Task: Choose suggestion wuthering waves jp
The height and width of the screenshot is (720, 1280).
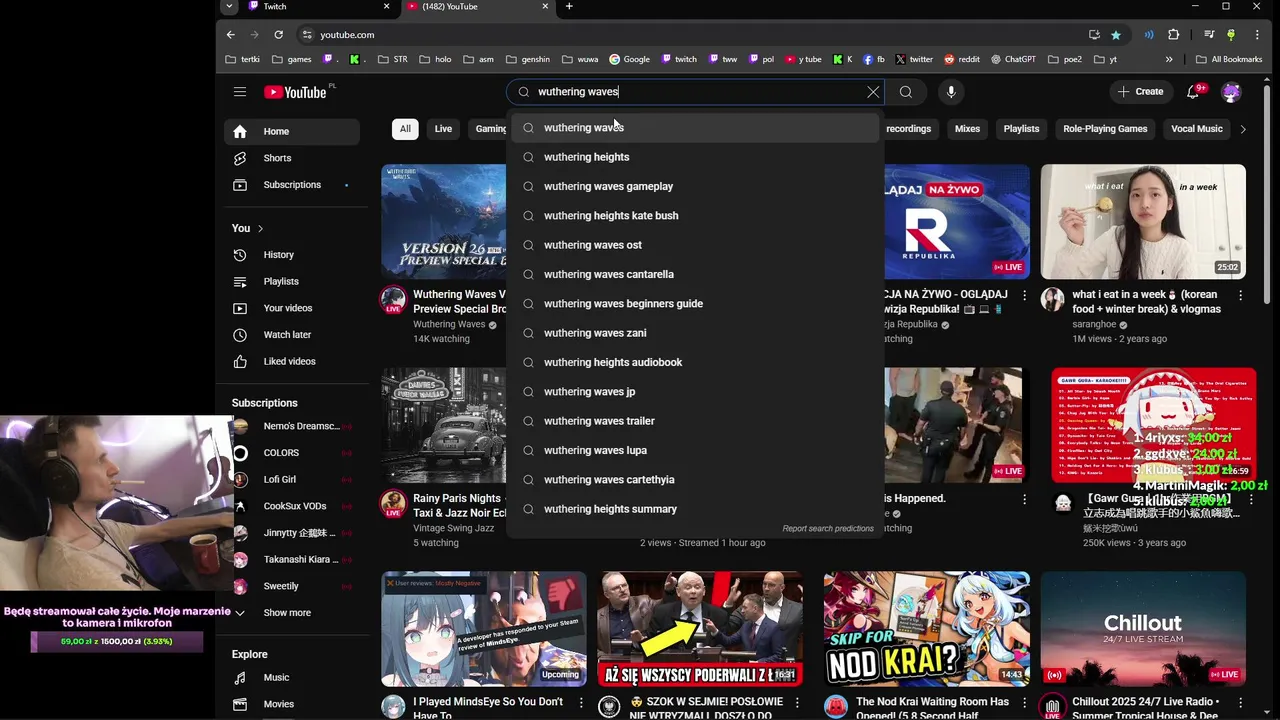Action: tap(694, 392)
